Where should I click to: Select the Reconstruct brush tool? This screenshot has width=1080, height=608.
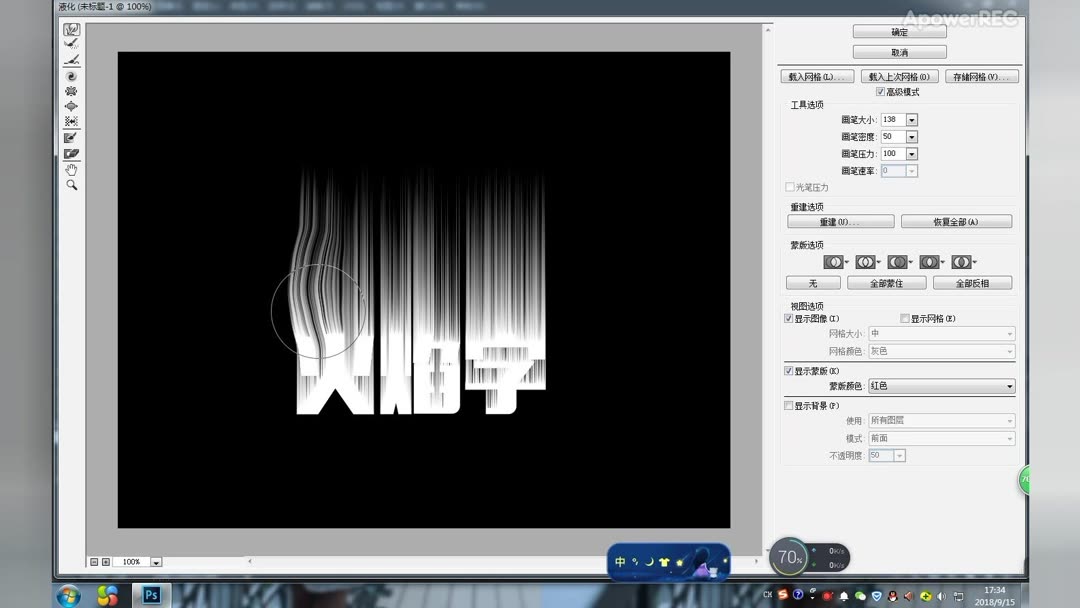pos(70,44)
